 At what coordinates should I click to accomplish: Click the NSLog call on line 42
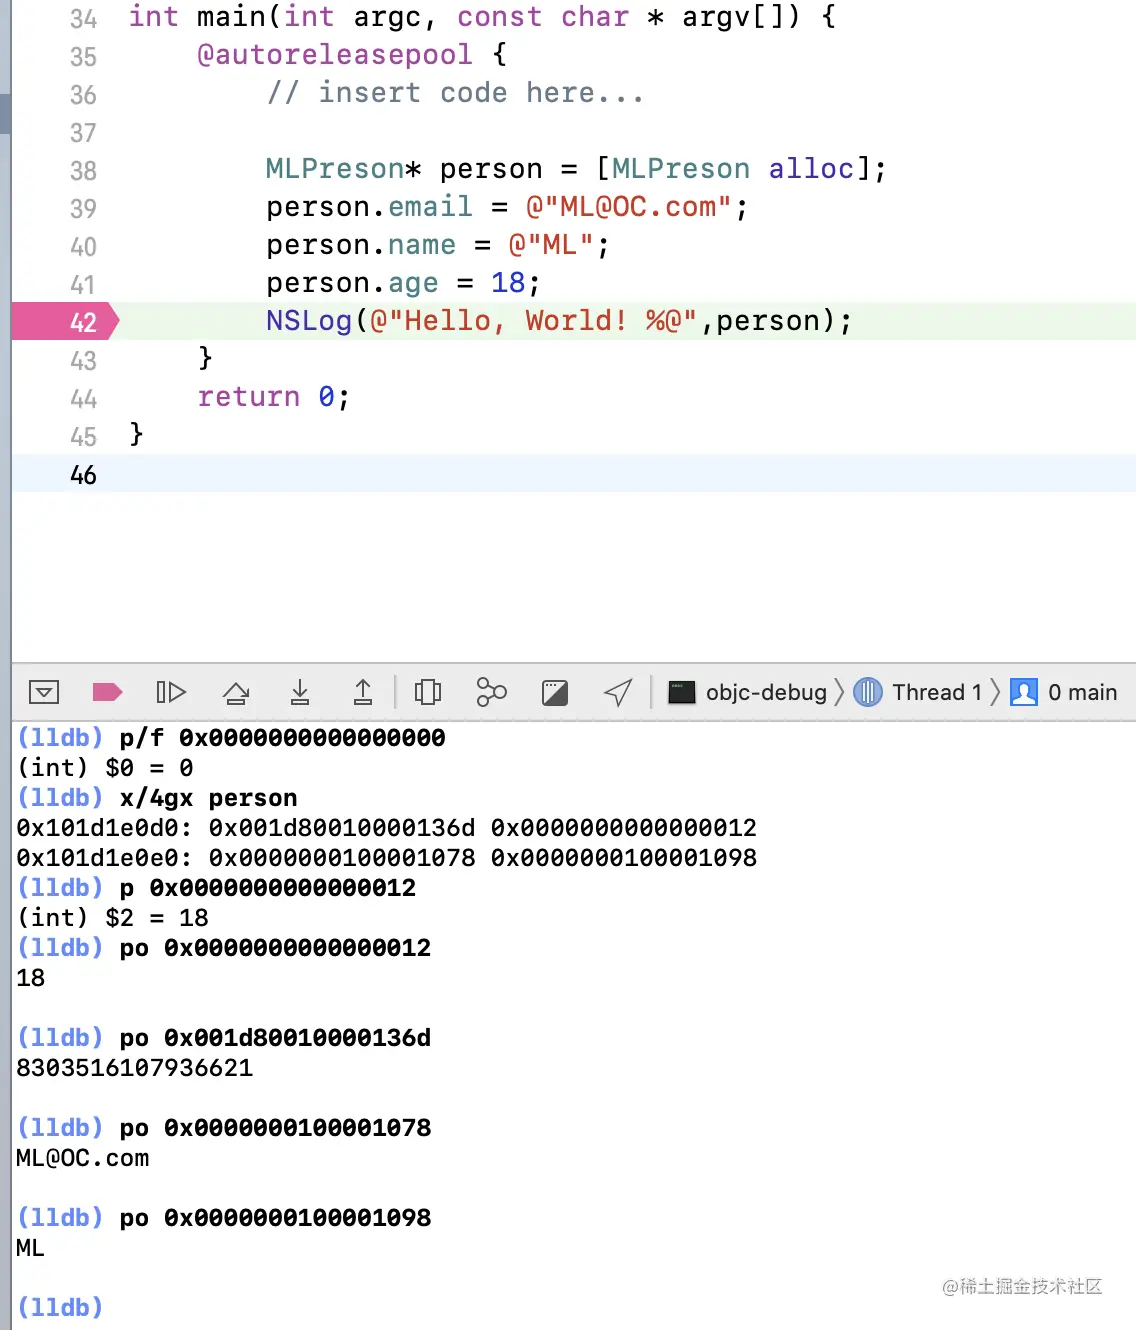coord(559,321)
